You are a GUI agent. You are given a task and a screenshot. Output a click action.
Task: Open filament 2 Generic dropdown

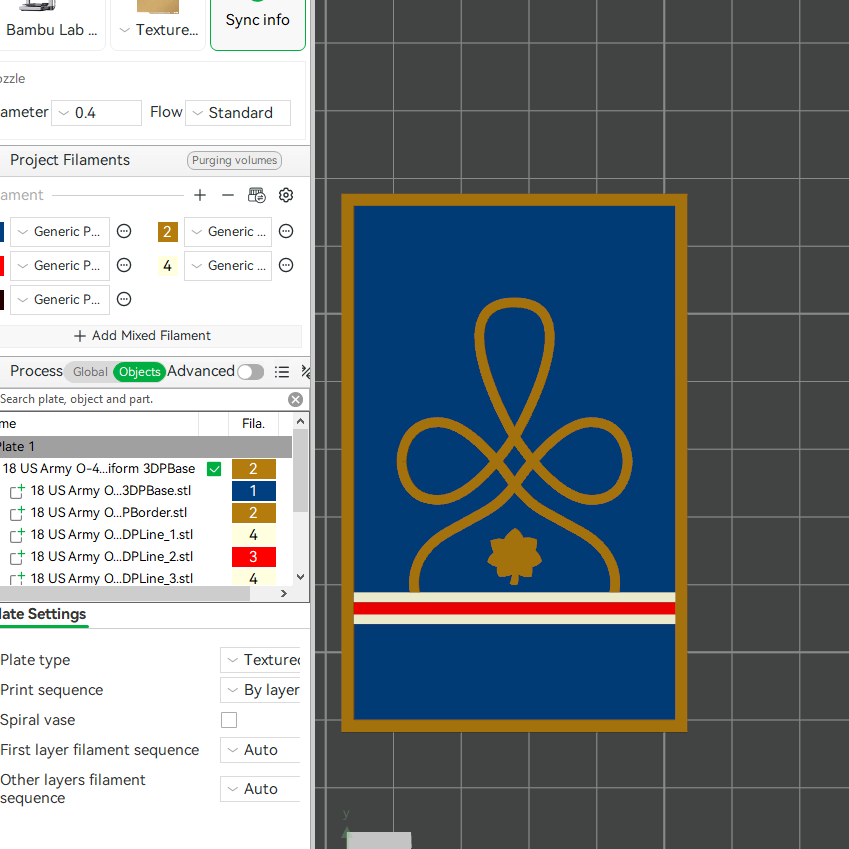click(x=228, y=232)
